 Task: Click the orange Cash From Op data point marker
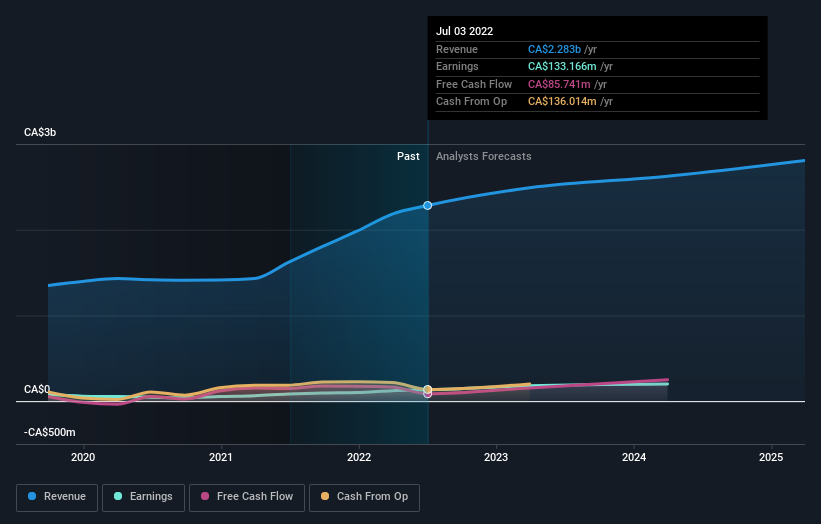pos(428,389)
